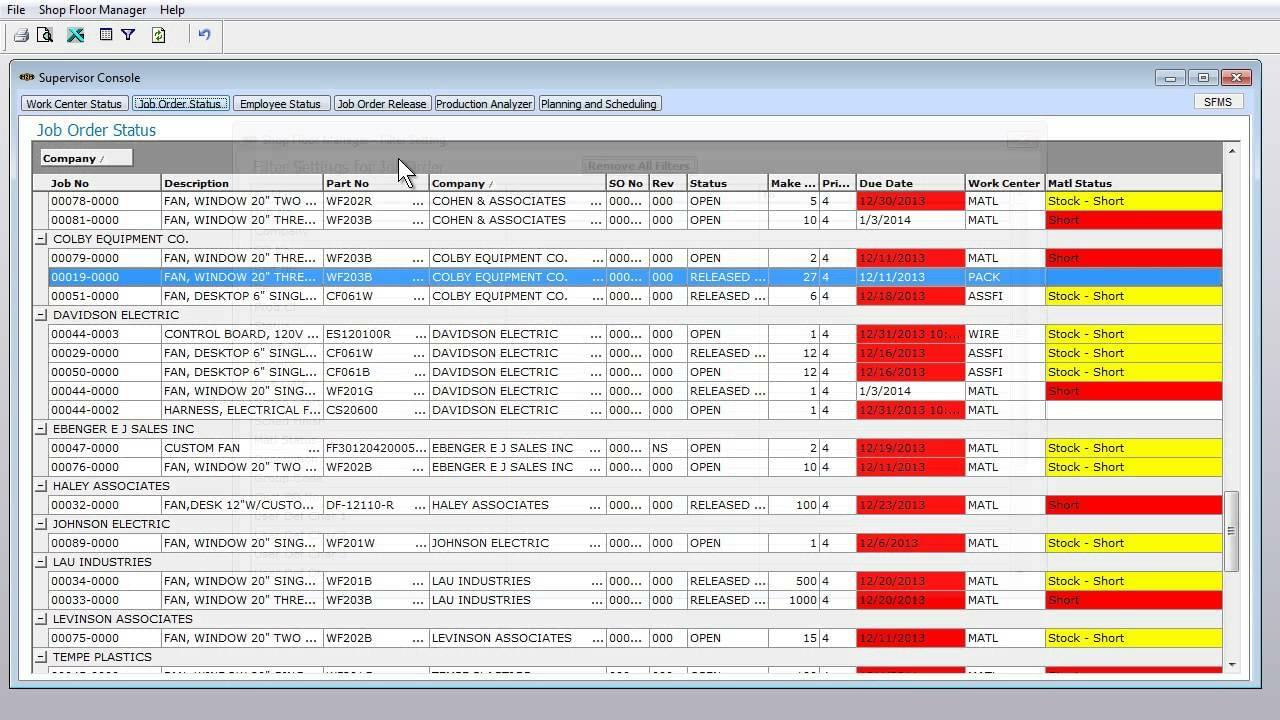1280x720 pixels.
Task: Click the Print toolbar icon
Action: (21, 35)
